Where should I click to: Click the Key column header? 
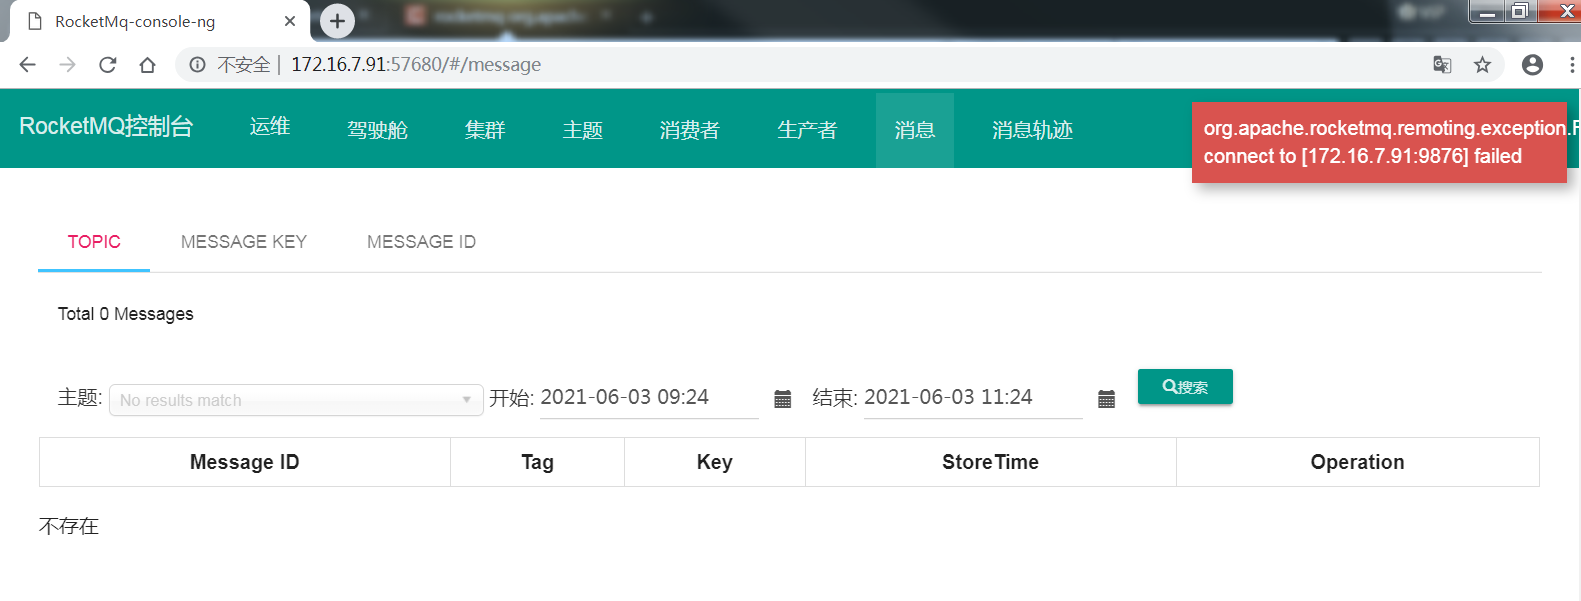[x=715, y=462]
